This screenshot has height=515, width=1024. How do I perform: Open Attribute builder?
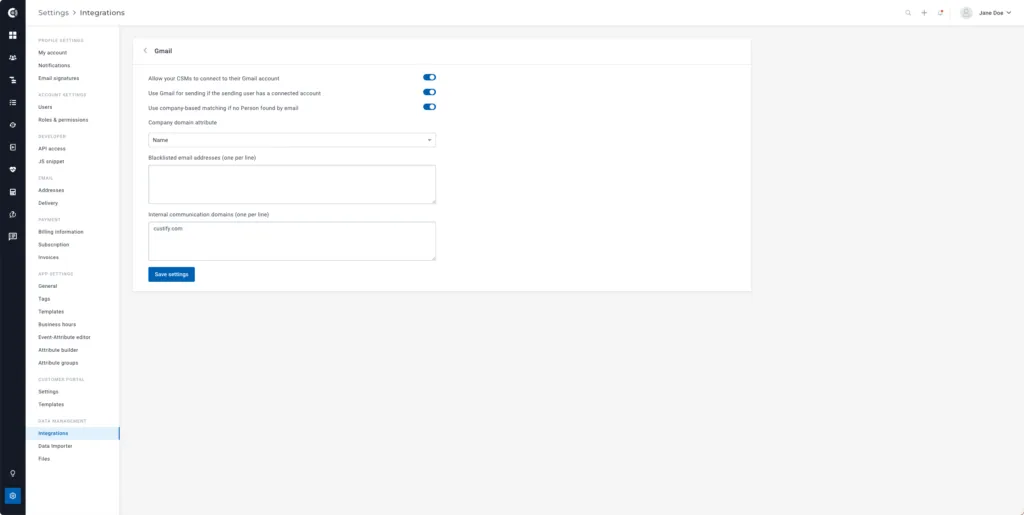[58, 350]
